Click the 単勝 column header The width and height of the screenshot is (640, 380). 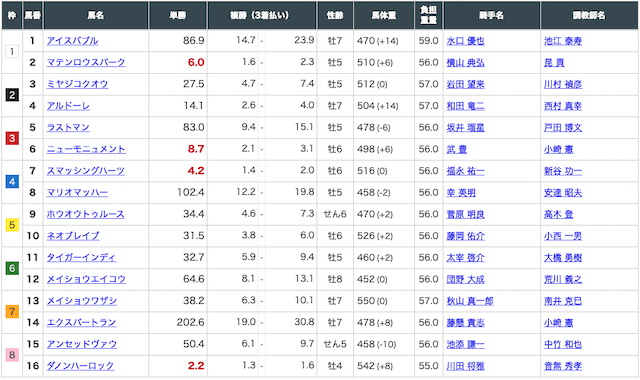click(178, 15)
